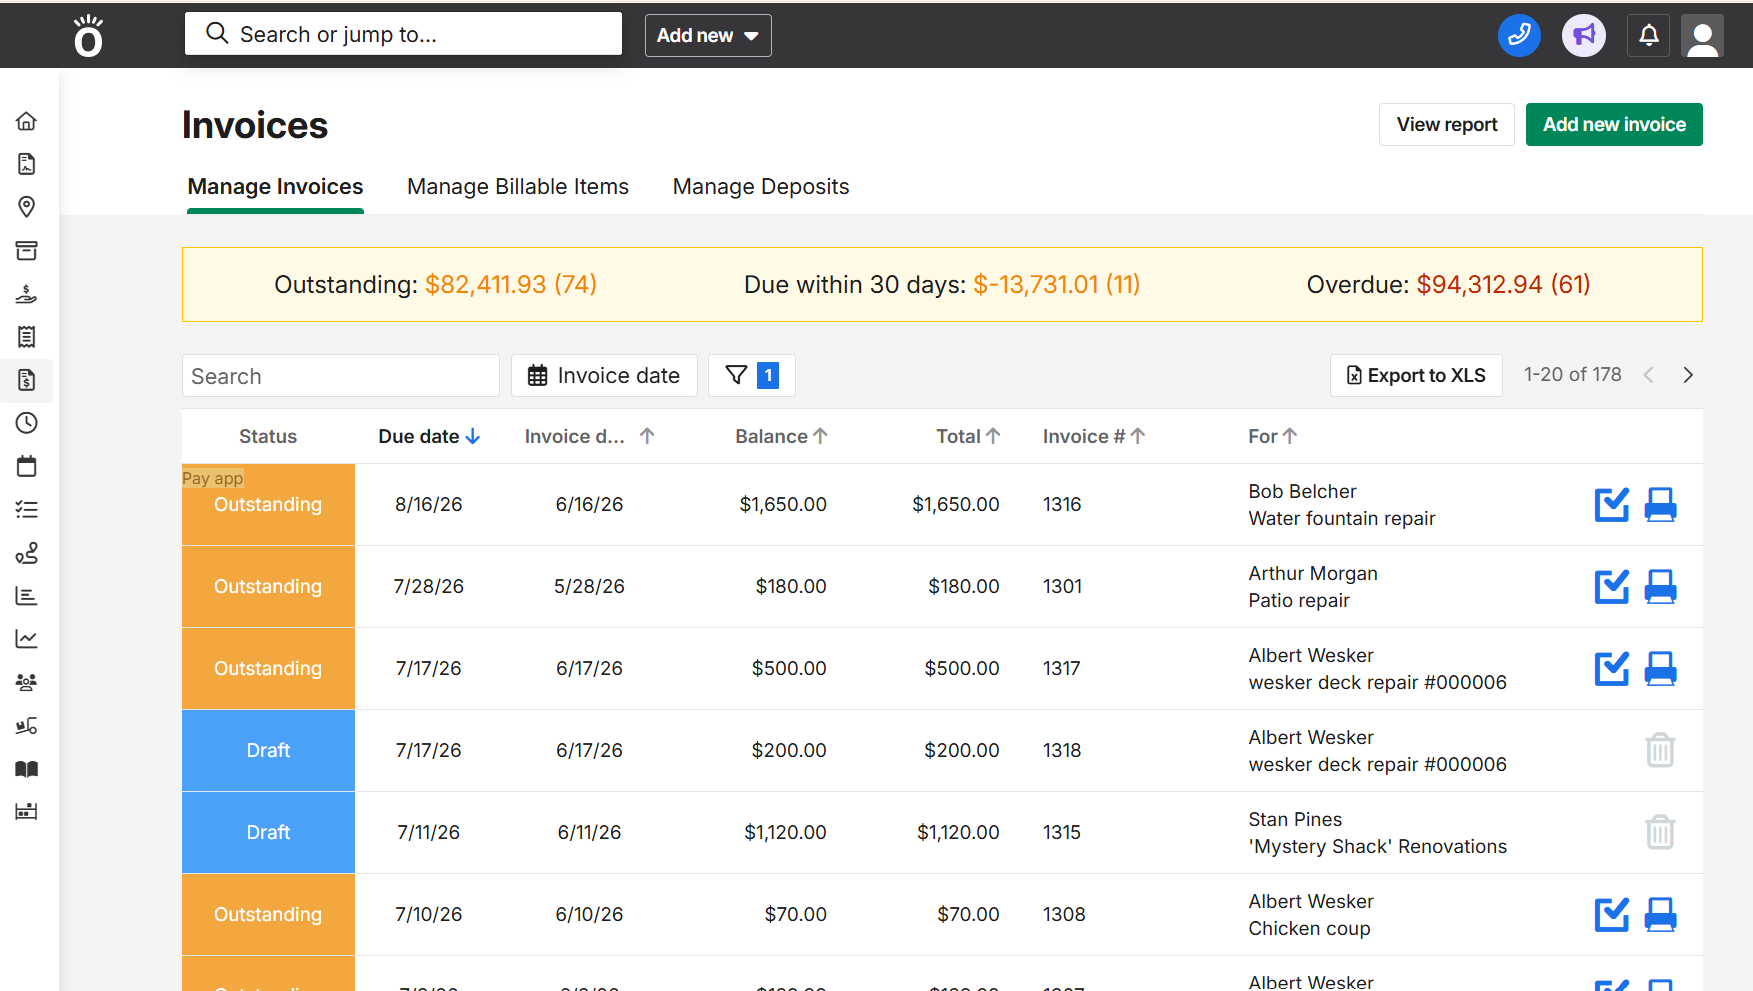
Task: Click the blue phone icon in header
Action: point(1519,36)
